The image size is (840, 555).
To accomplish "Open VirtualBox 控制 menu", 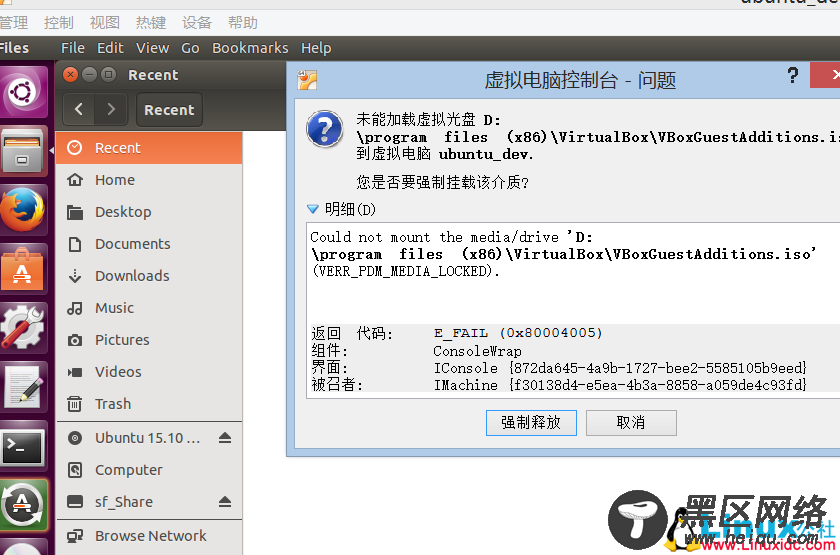I will (58, 22).
